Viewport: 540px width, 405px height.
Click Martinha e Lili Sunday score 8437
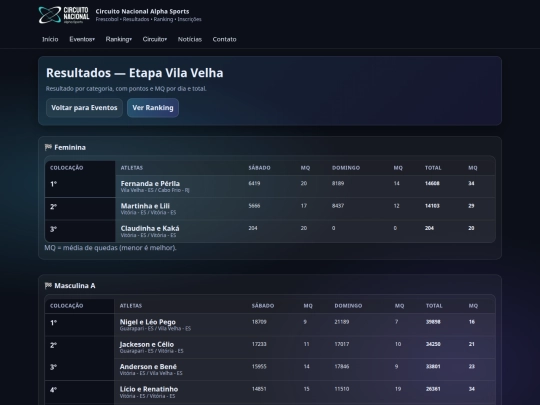click(338, 206)
